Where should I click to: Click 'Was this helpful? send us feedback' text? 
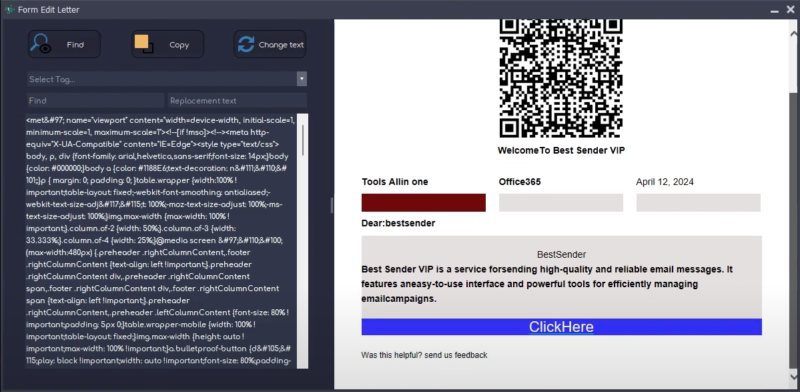click(x=424, y=355)
